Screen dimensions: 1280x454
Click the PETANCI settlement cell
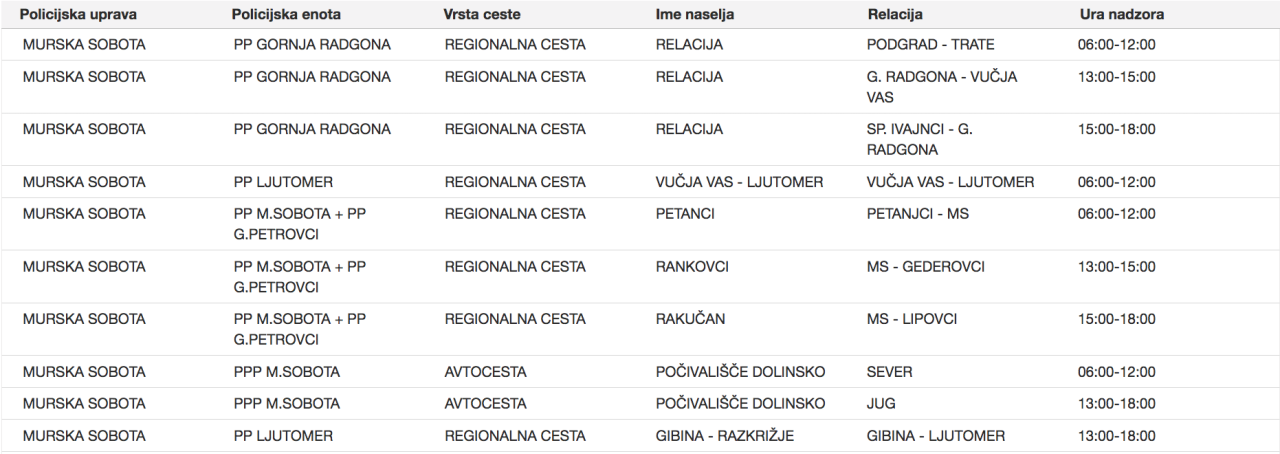click(685, 214)
